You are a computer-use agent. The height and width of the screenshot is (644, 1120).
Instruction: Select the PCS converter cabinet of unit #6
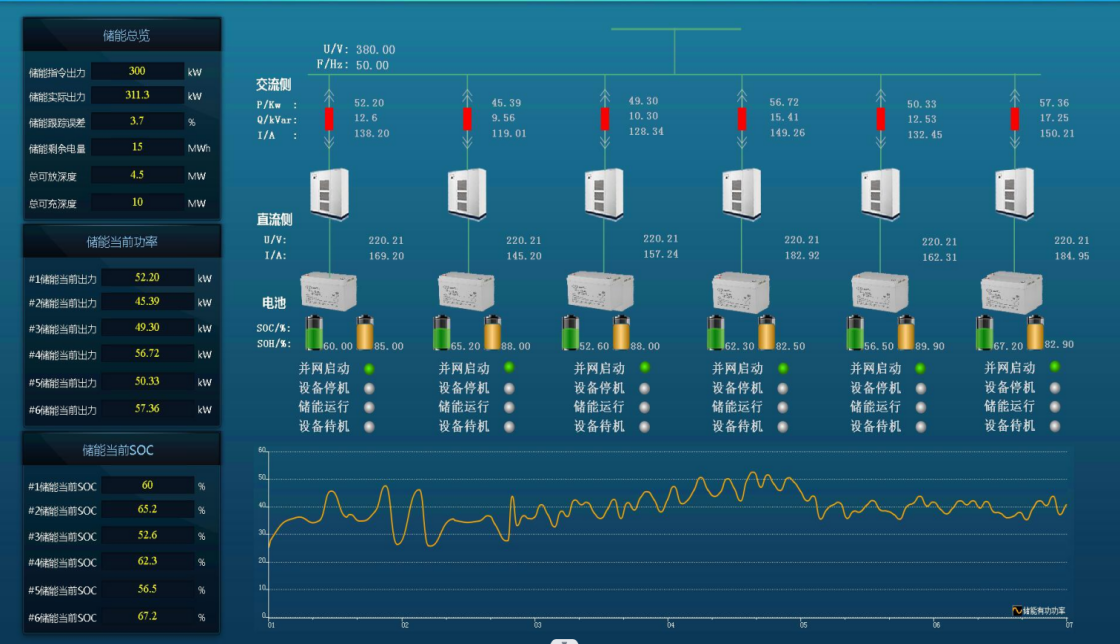pos(1014,193)
